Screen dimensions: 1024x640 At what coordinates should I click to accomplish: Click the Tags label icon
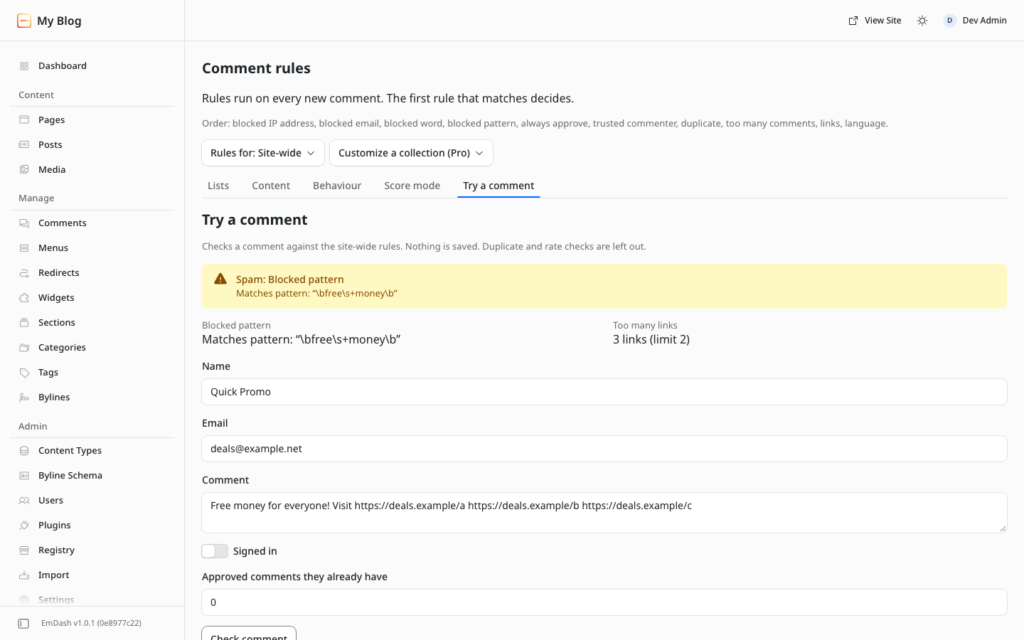pyautogui.click(x=24, y=372)
